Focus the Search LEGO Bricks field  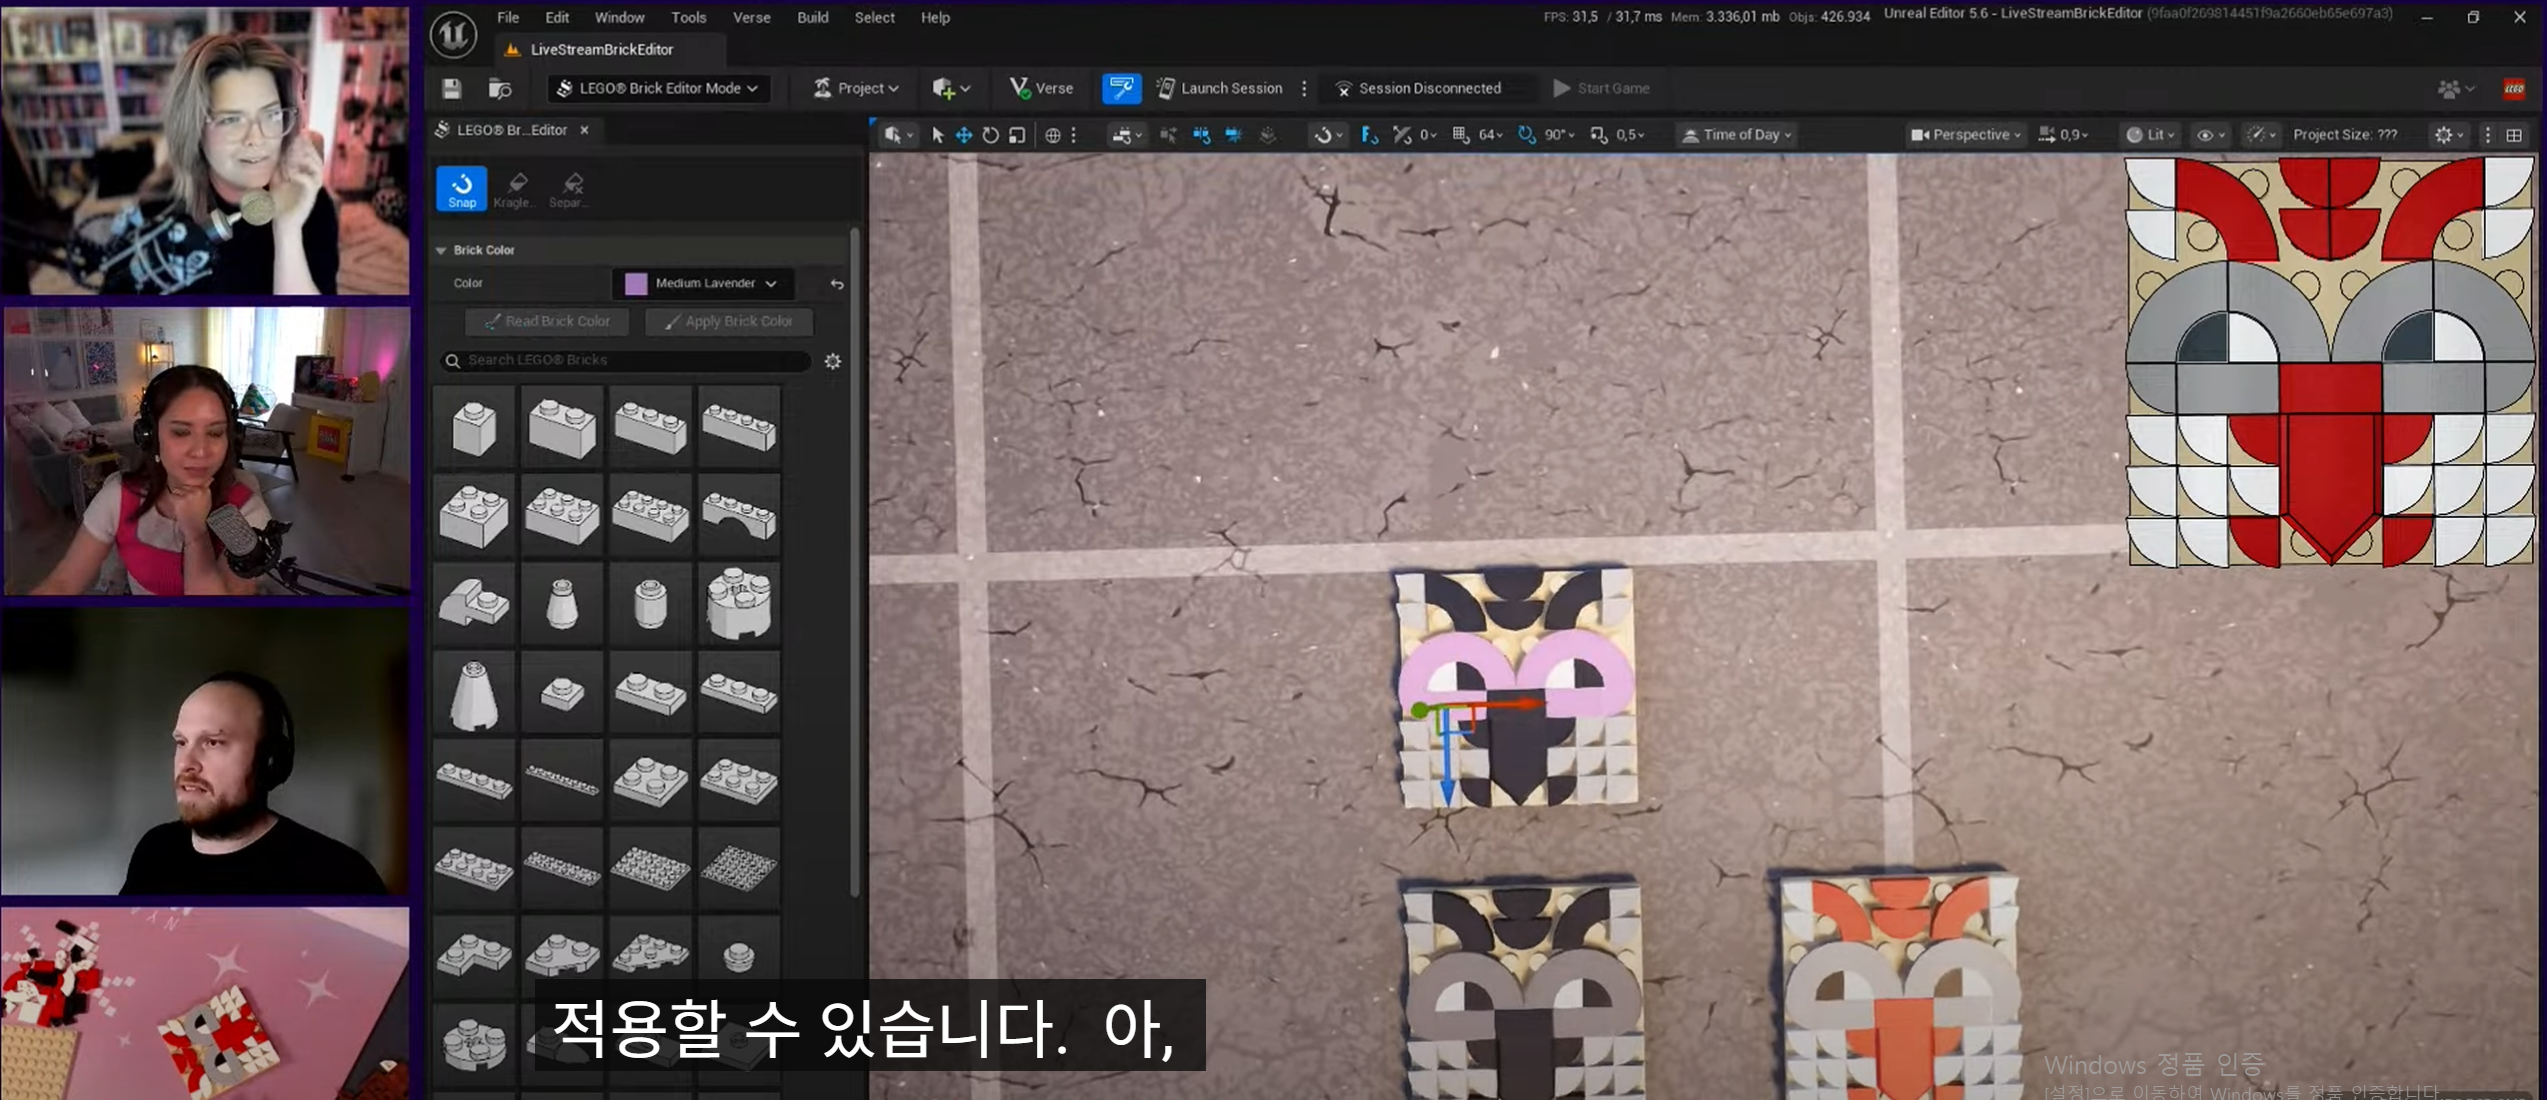pos(627,361)
